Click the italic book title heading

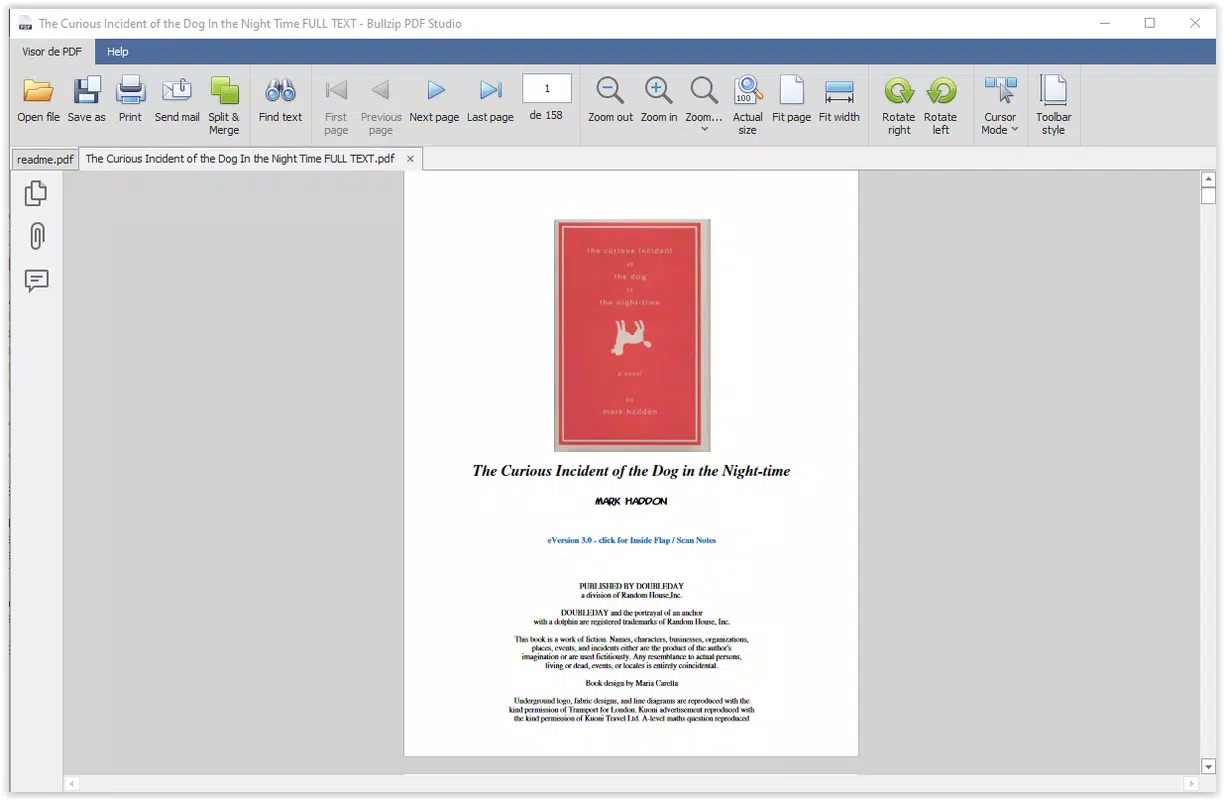631,471
